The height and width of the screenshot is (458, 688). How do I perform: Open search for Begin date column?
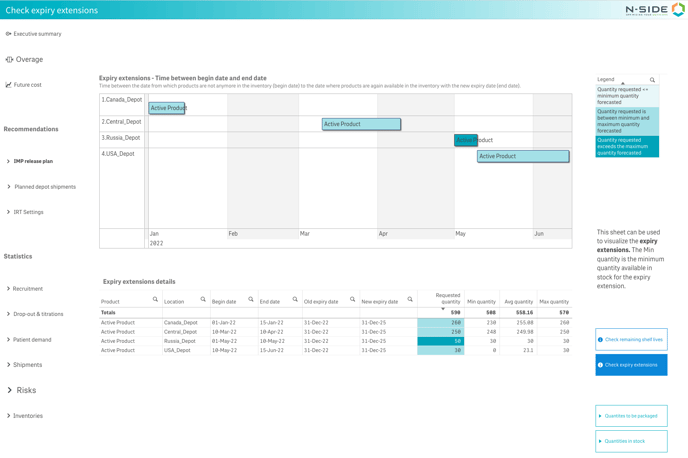[x=251, y=300]
